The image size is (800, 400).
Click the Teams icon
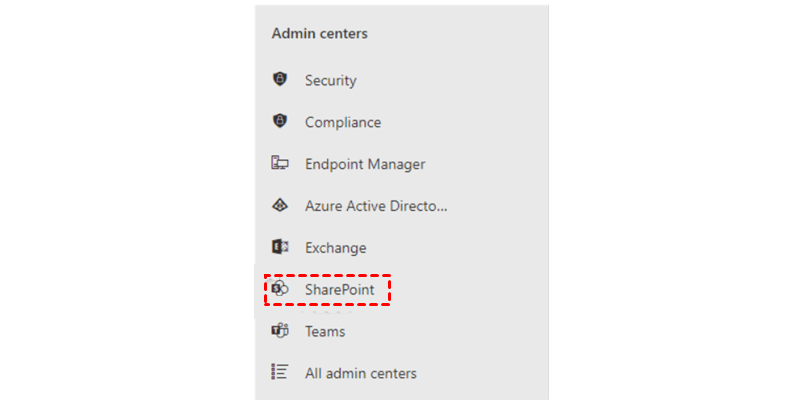(280, 331)
